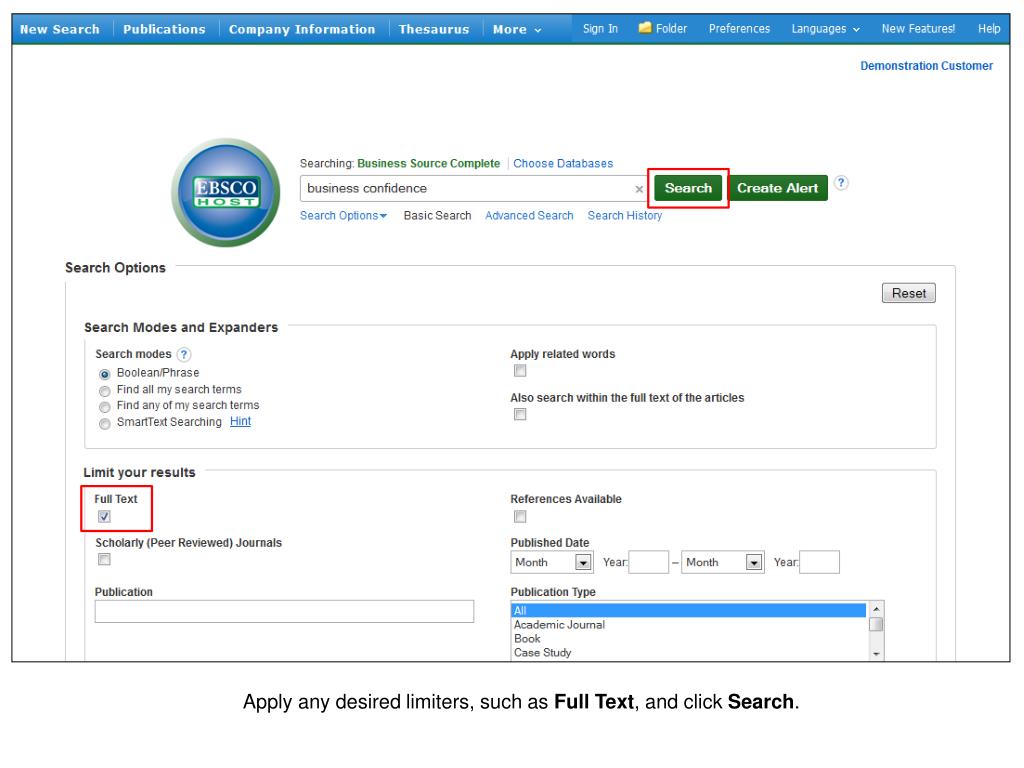Open New Search in top menu
This screenshot has width=1024, height=768.
point(59,29)
